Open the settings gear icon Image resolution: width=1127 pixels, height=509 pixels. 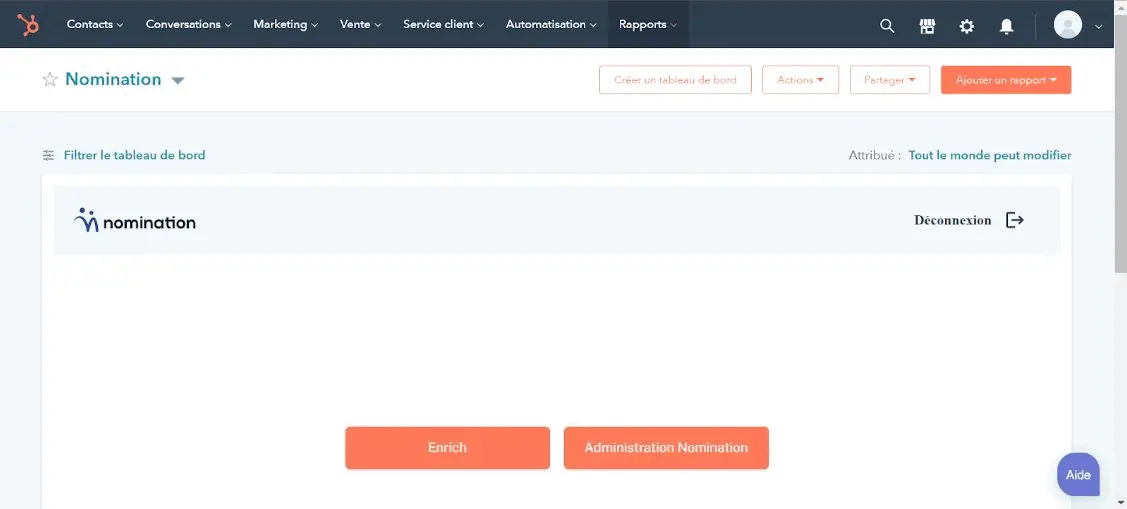click(x=967, y=26)
